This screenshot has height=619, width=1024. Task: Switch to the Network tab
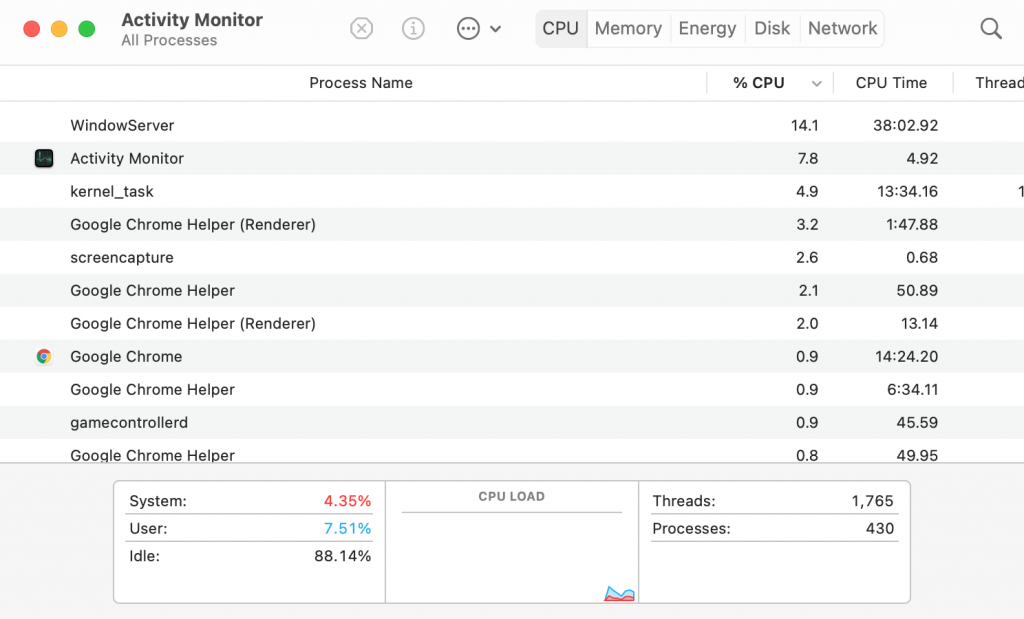click(x=842, y=28)
